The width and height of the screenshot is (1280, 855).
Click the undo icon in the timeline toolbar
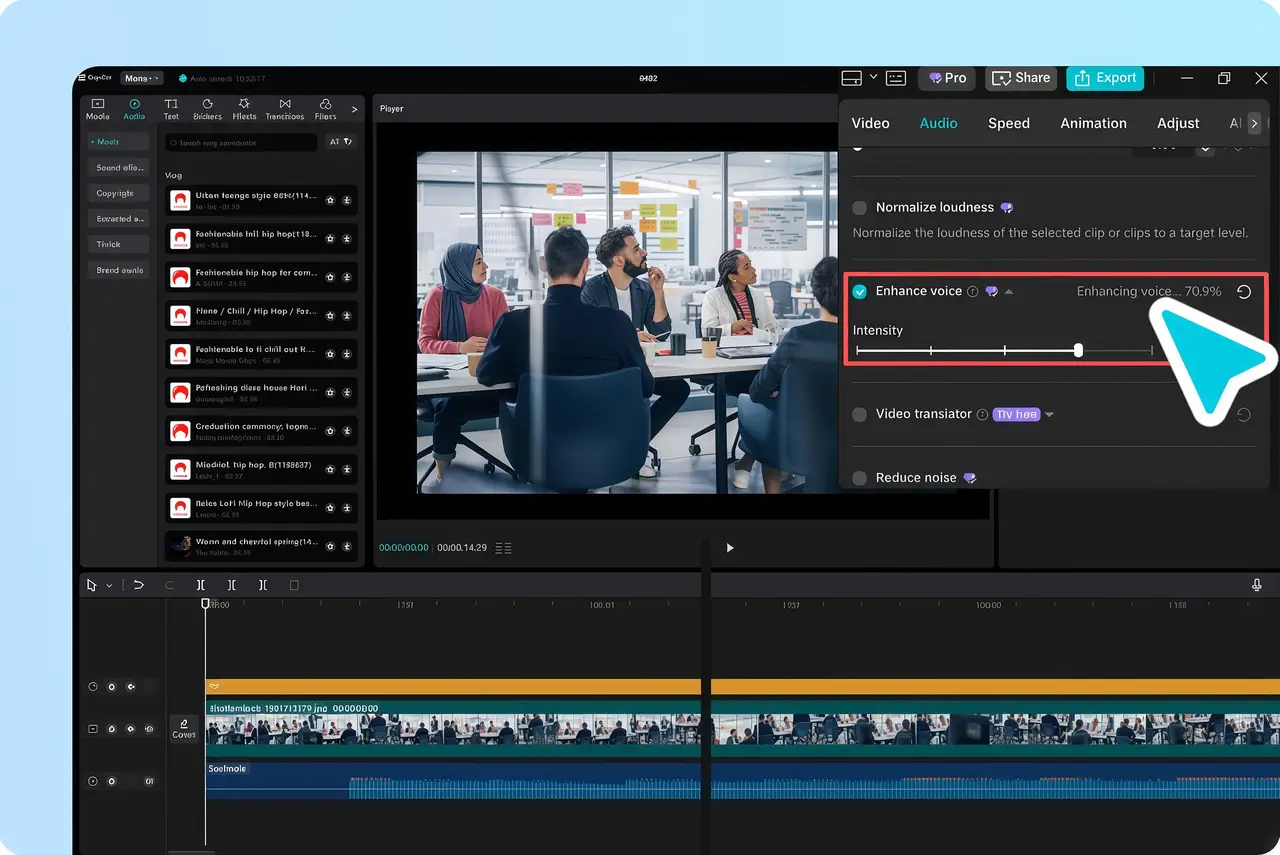[x=138, y=584]
